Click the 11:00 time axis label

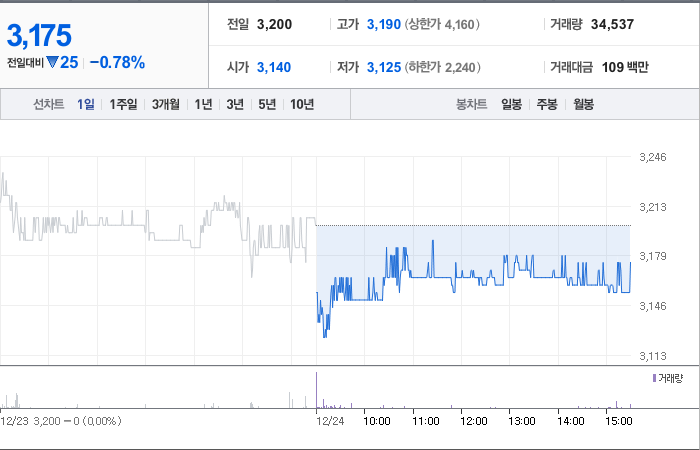[x=425, y=421]
